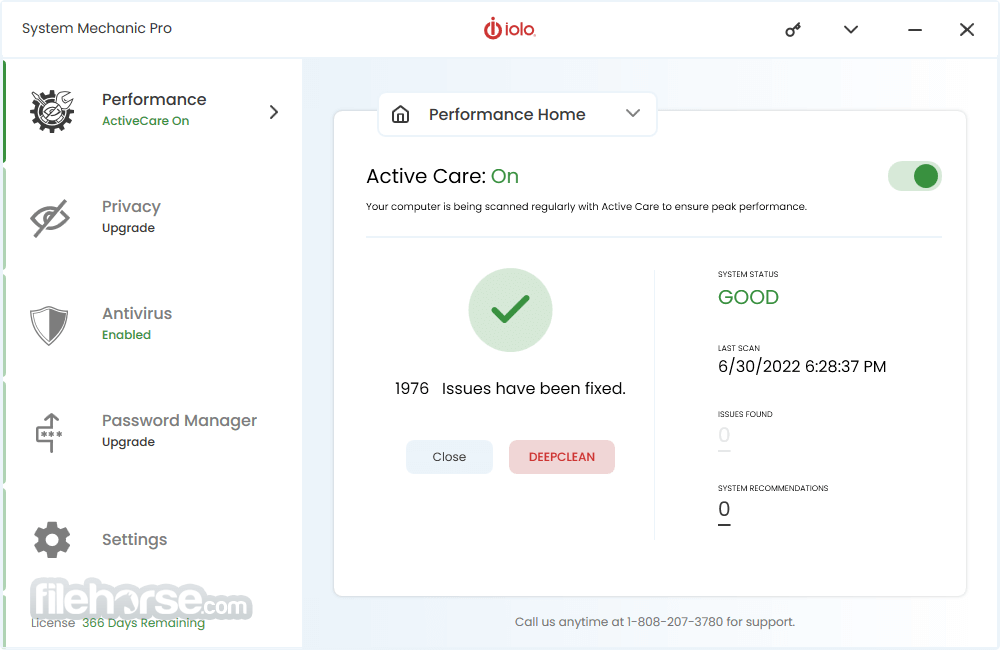
Task: Click the last scan date 6/30/2022 6:28:37 PM
Action: [802, 367]
